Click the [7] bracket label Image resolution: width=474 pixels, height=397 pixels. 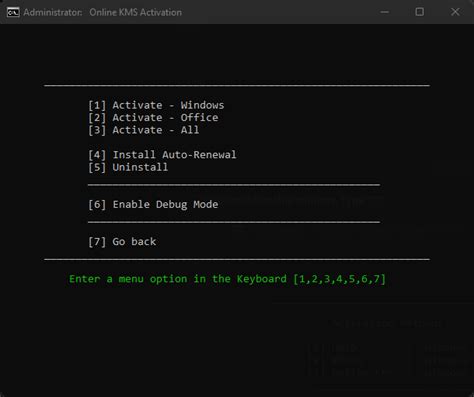click(97, 241)
